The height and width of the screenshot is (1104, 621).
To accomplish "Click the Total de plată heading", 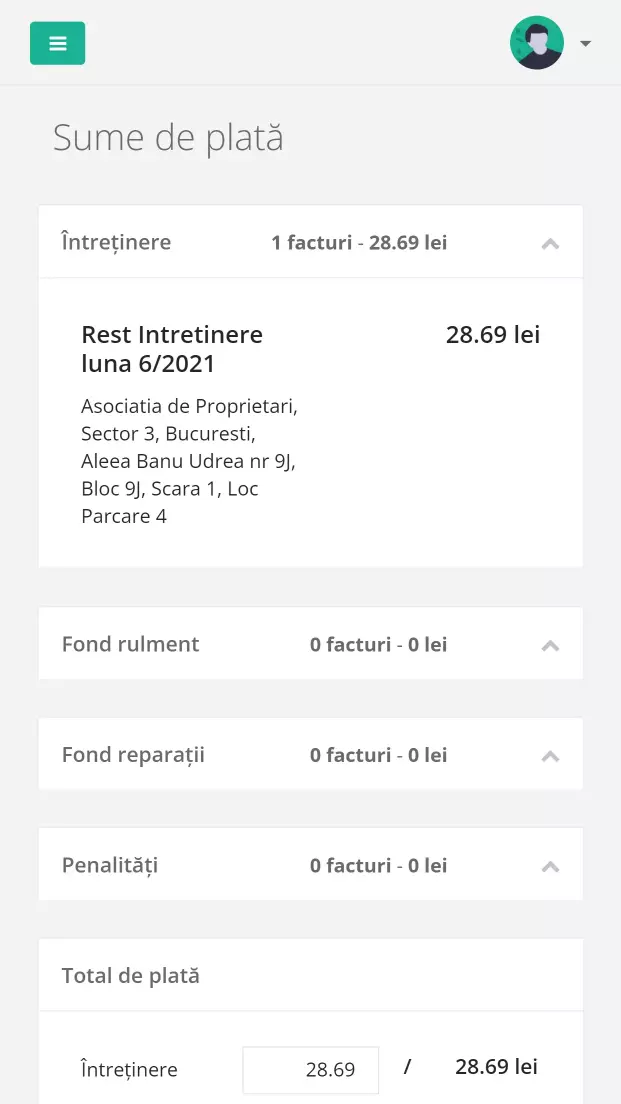I will pos(130,975).
